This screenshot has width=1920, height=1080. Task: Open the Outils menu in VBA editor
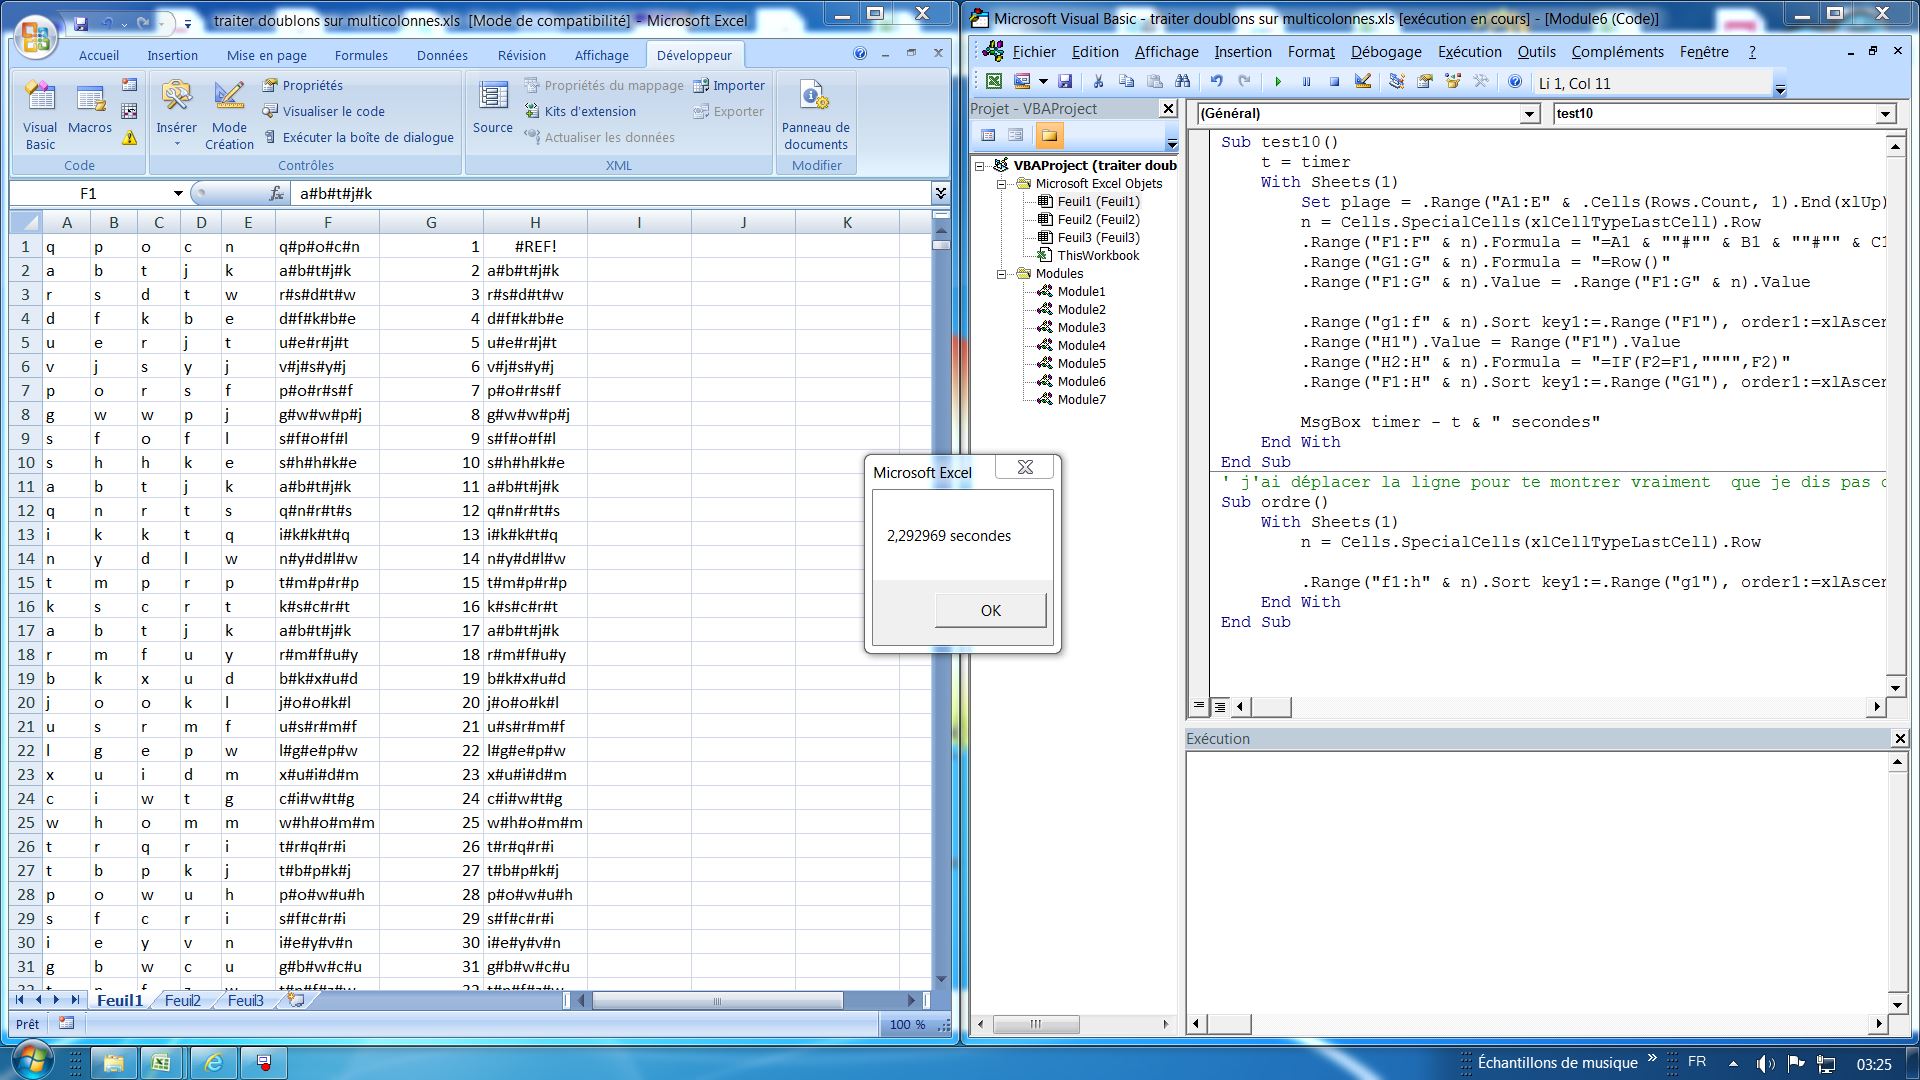pos(1536,52)
